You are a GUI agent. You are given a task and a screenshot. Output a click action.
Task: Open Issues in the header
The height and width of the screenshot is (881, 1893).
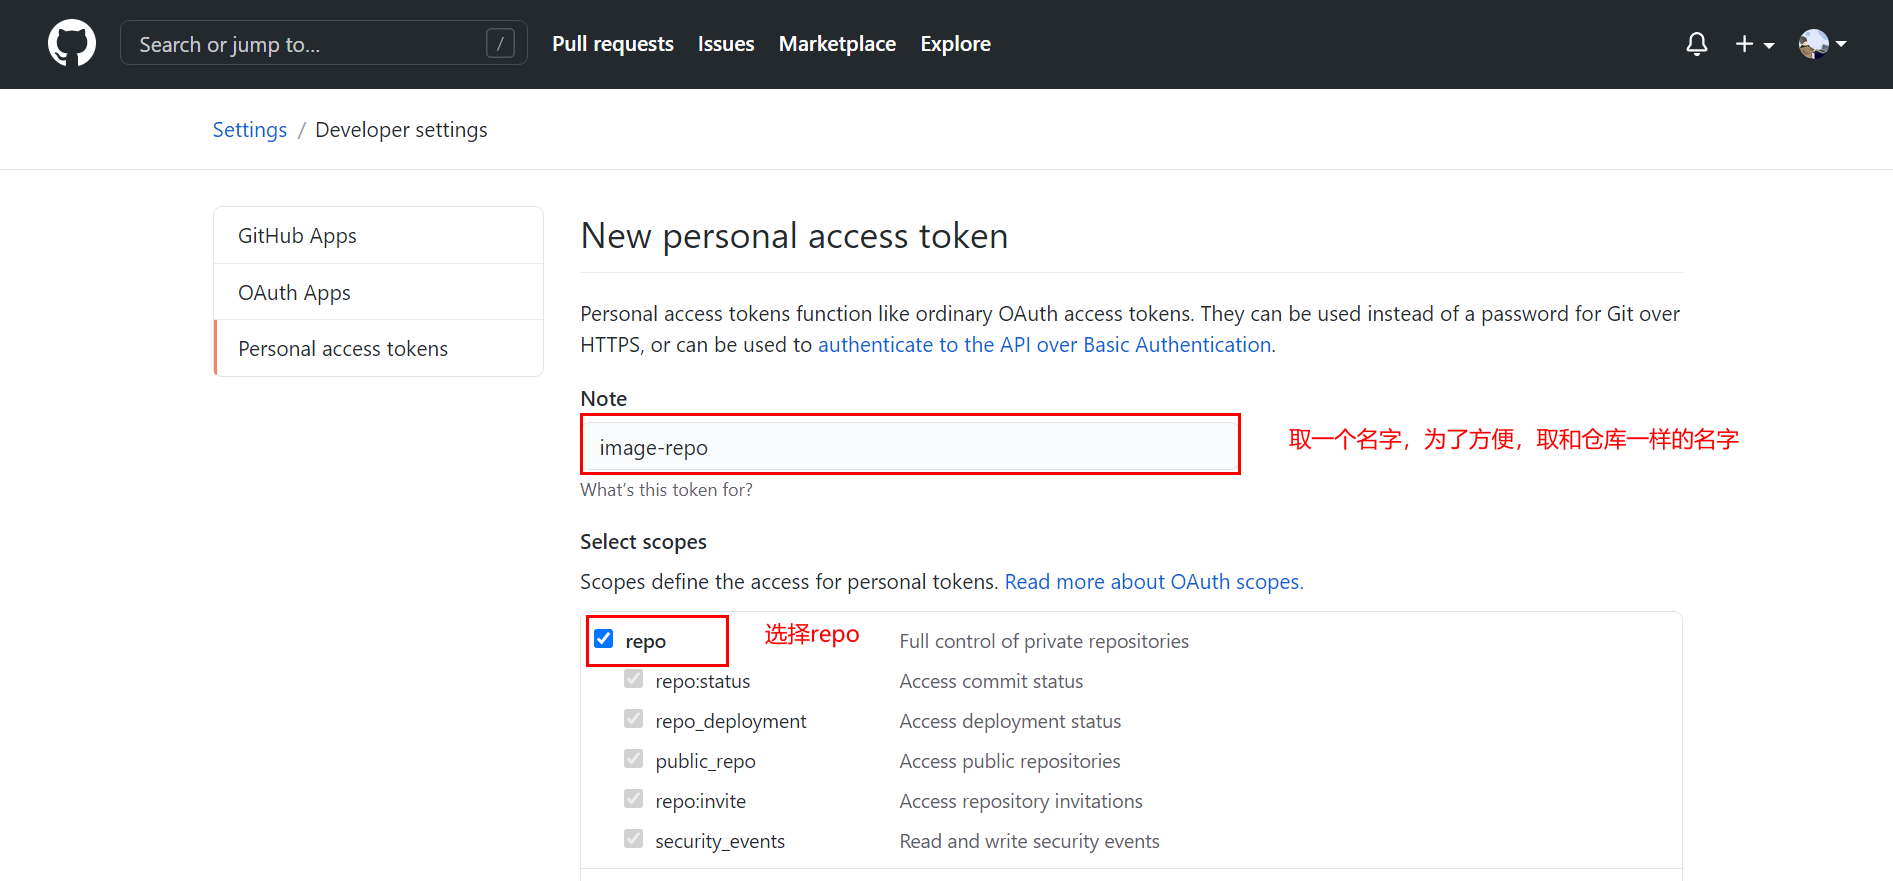(x=726, y=44)
